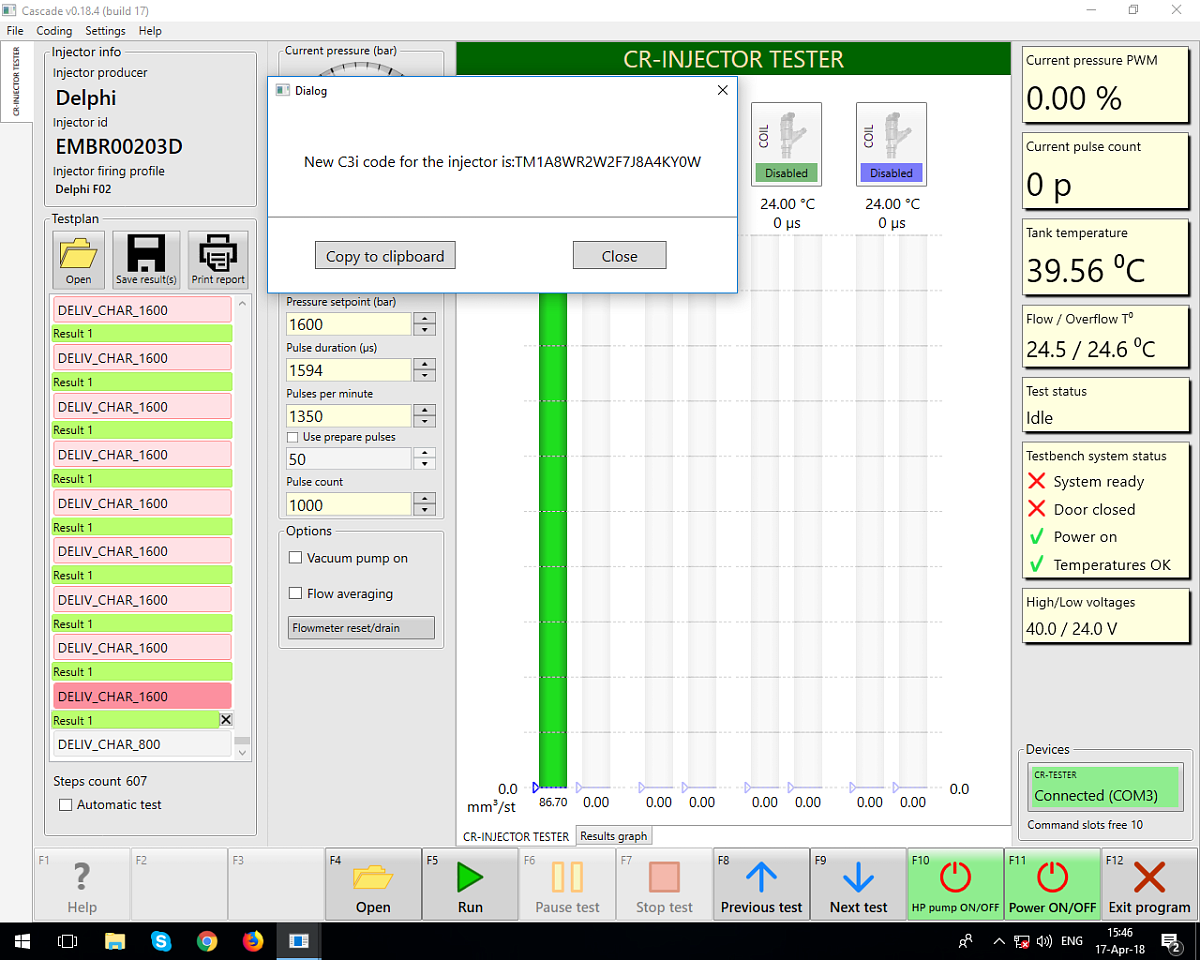This screenshot has width=1200, height=960.
Task: Go to Next test with down arrow
Action: point(858,884)
